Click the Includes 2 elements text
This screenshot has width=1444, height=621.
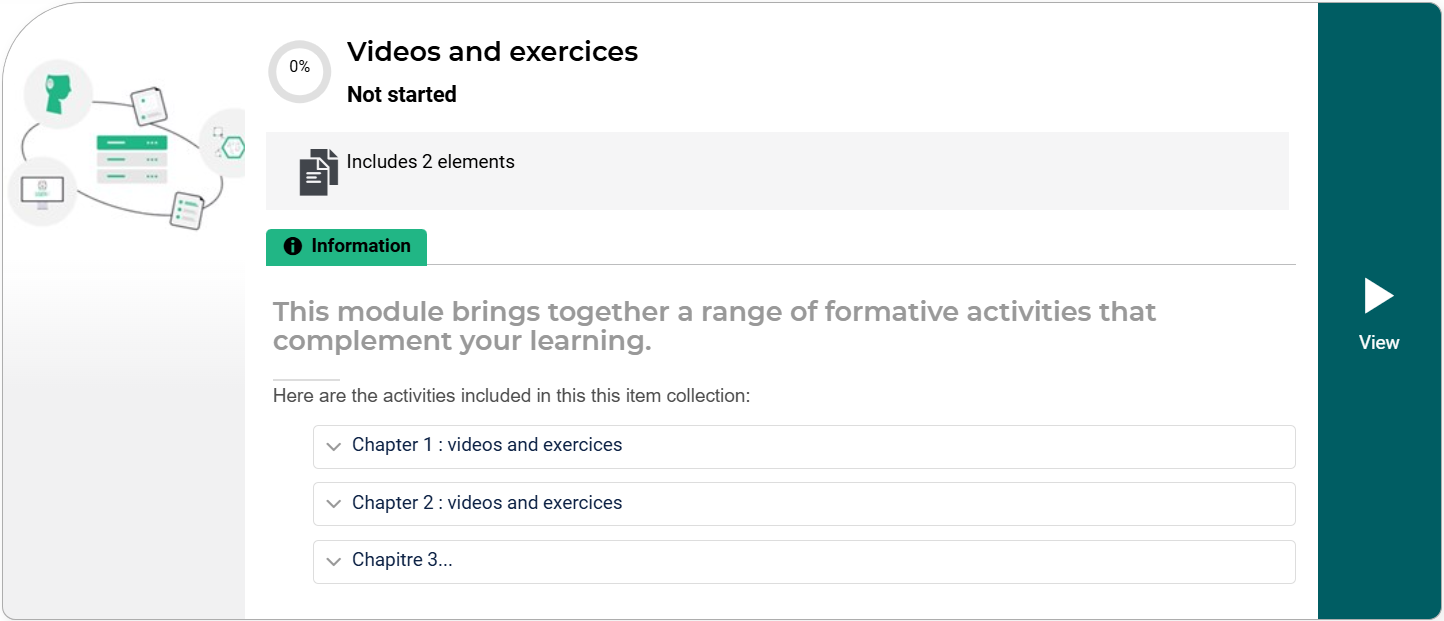coord(430,162)
